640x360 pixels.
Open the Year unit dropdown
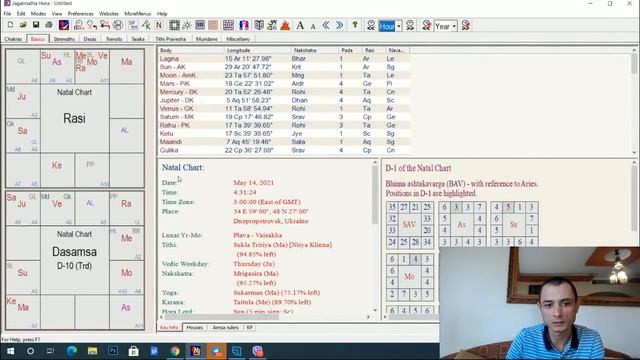[x=454, y=26]
